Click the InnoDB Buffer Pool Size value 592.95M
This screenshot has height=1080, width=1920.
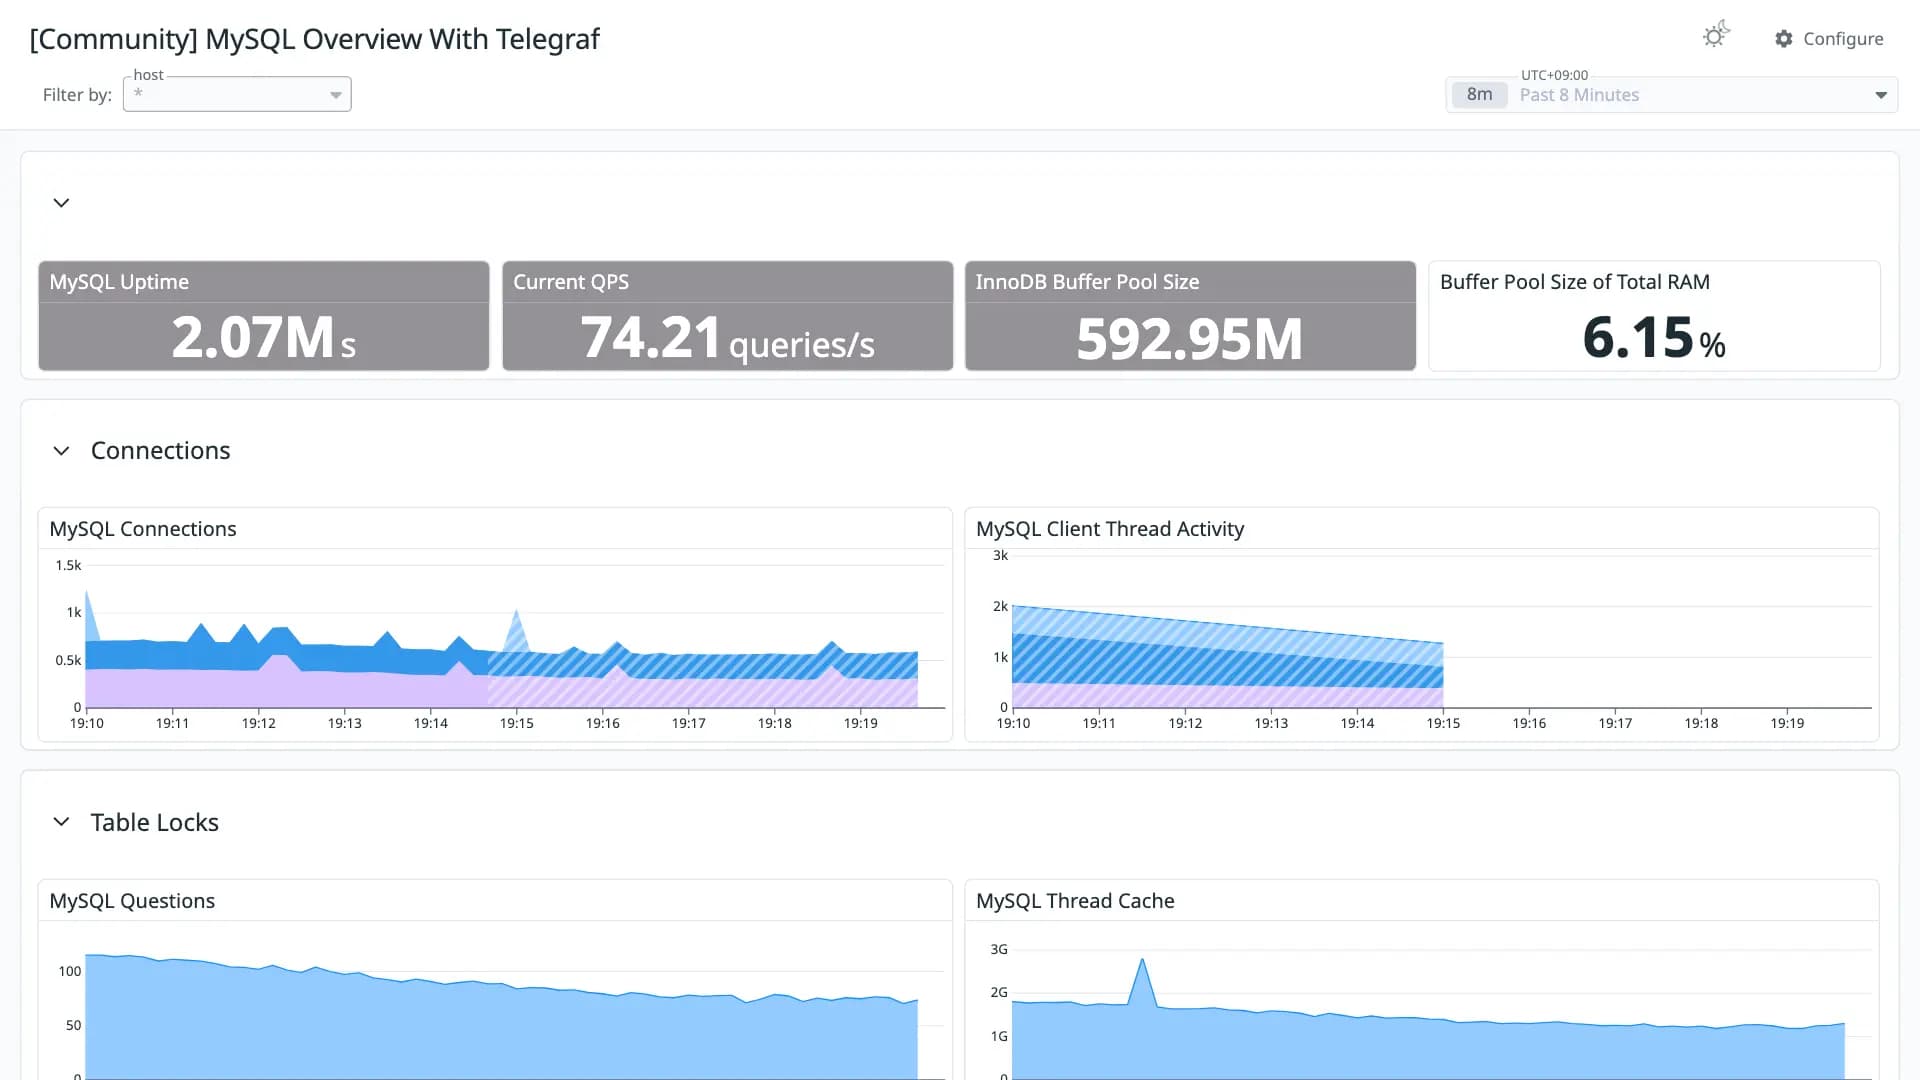(x=1190, y=338)
